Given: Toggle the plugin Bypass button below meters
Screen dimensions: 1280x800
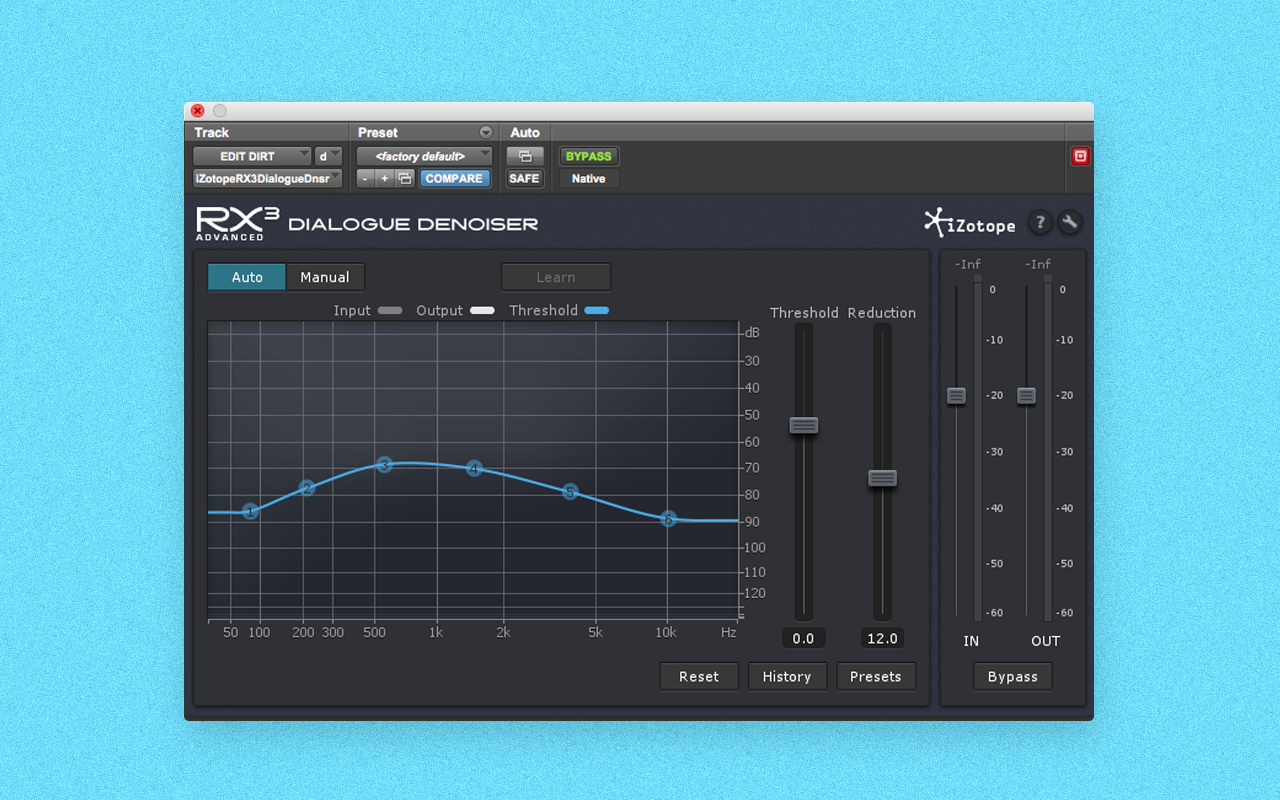Looking at the screenshot, I should pos(1013,677).
